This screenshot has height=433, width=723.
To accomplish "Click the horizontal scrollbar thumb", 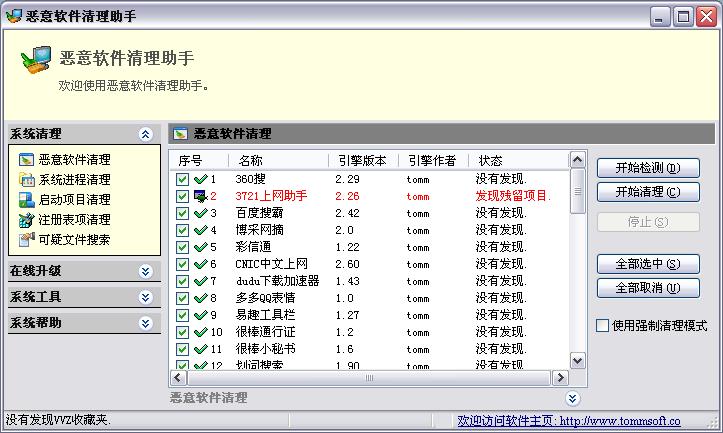I will pos(369,378).
